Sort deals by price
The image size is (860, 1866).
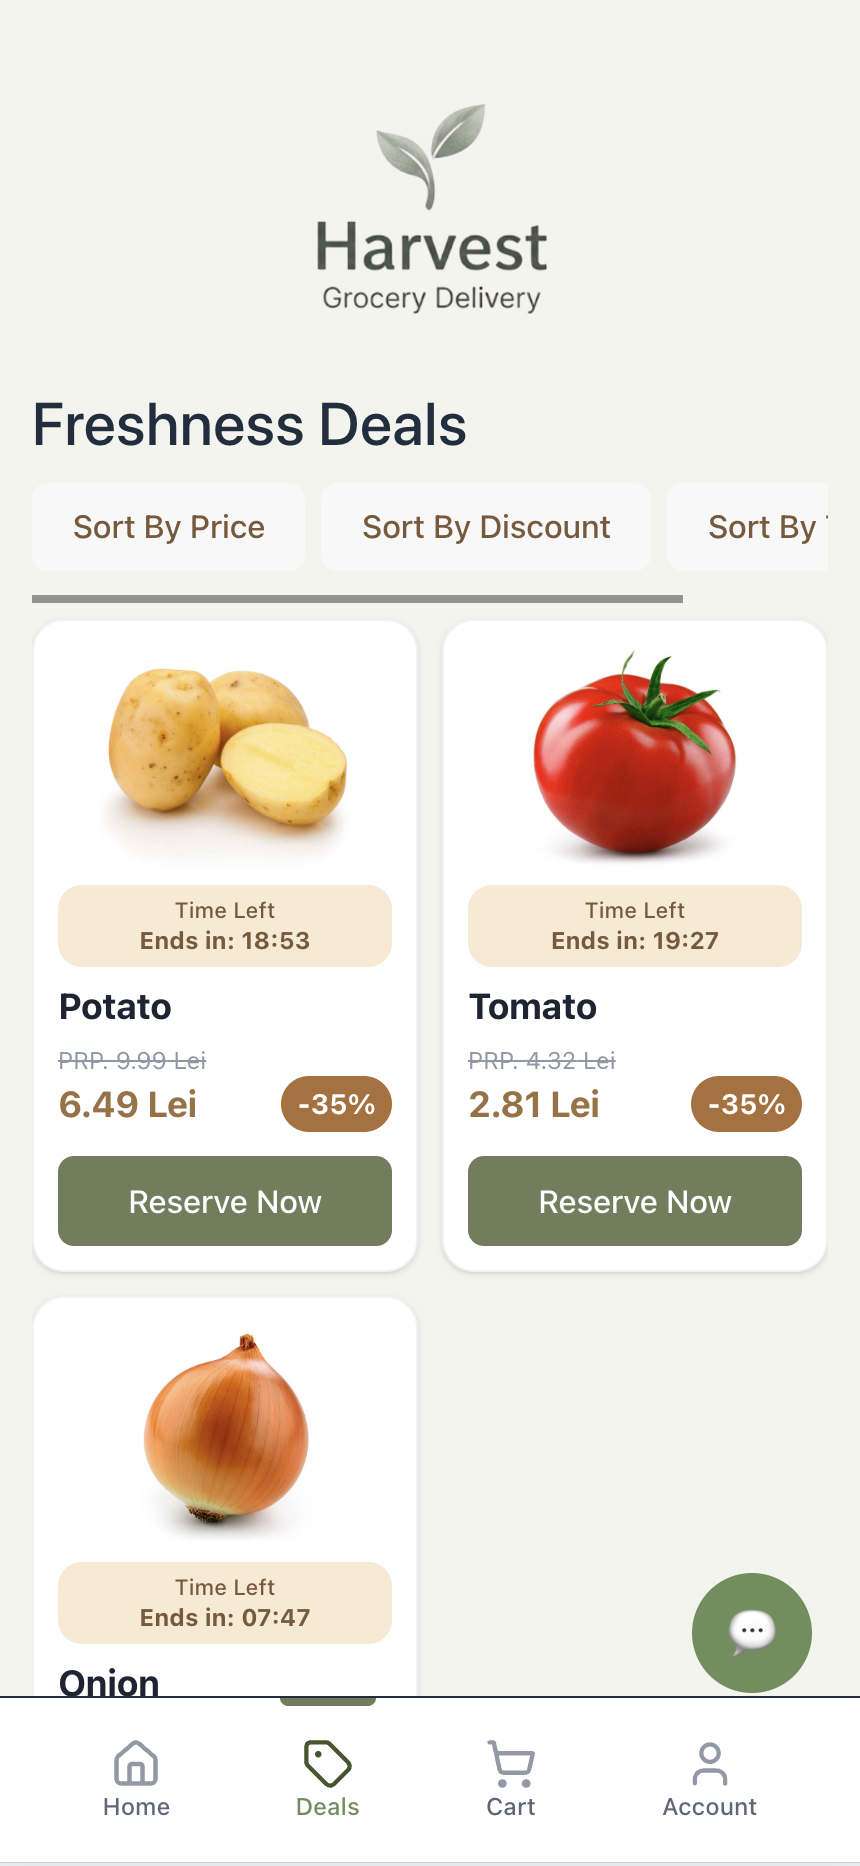point(169,527)
